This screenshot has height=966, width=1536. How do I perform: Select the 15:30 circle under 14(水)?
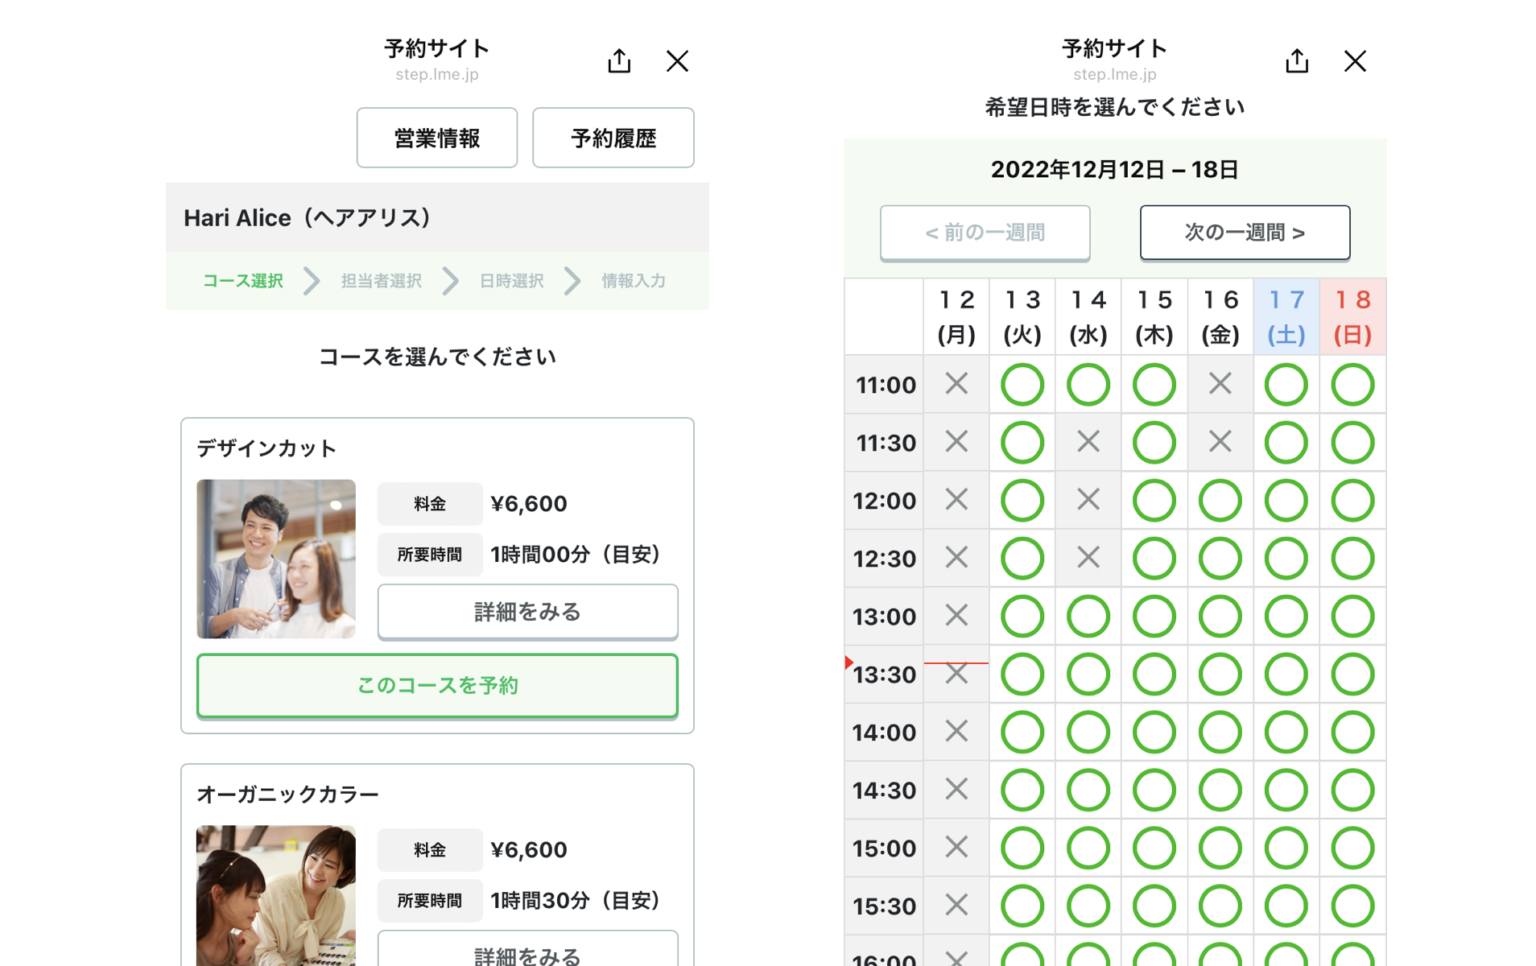tap(1088, 905)
